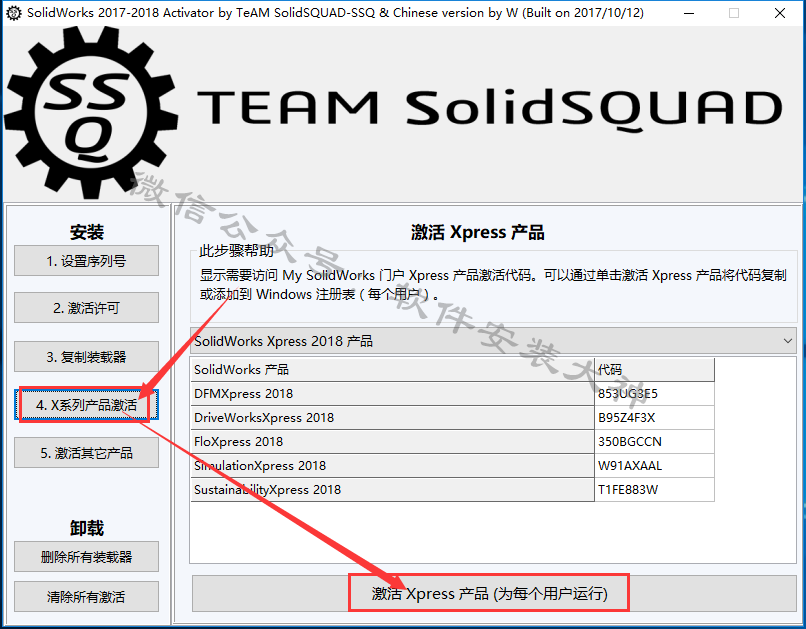Viewport: 806px width, 629px height.
Task: Click the 此步骤帮助 group label
Action: click(x=236, y=251)
